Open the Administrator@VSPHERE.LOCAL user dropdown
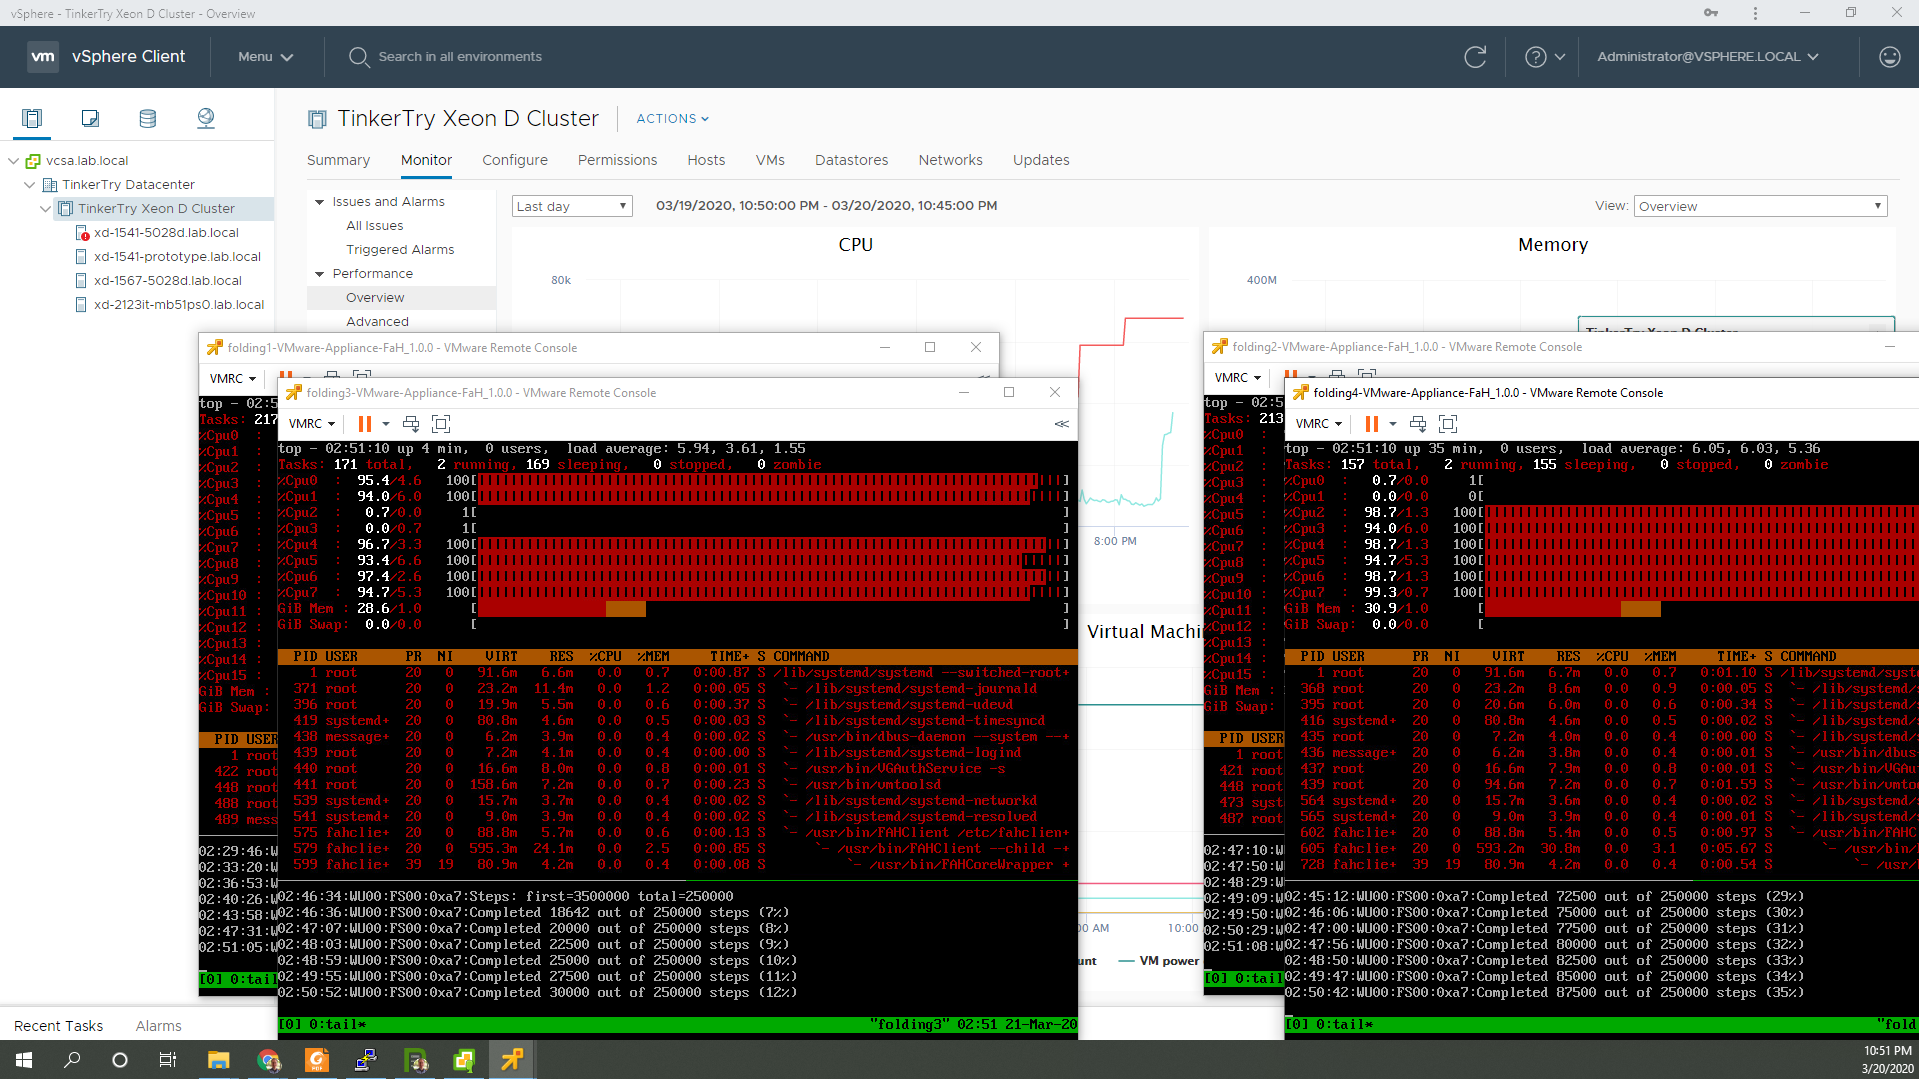The width and height of the screenshot is (1919, 1079). [x=1708, y=57]
